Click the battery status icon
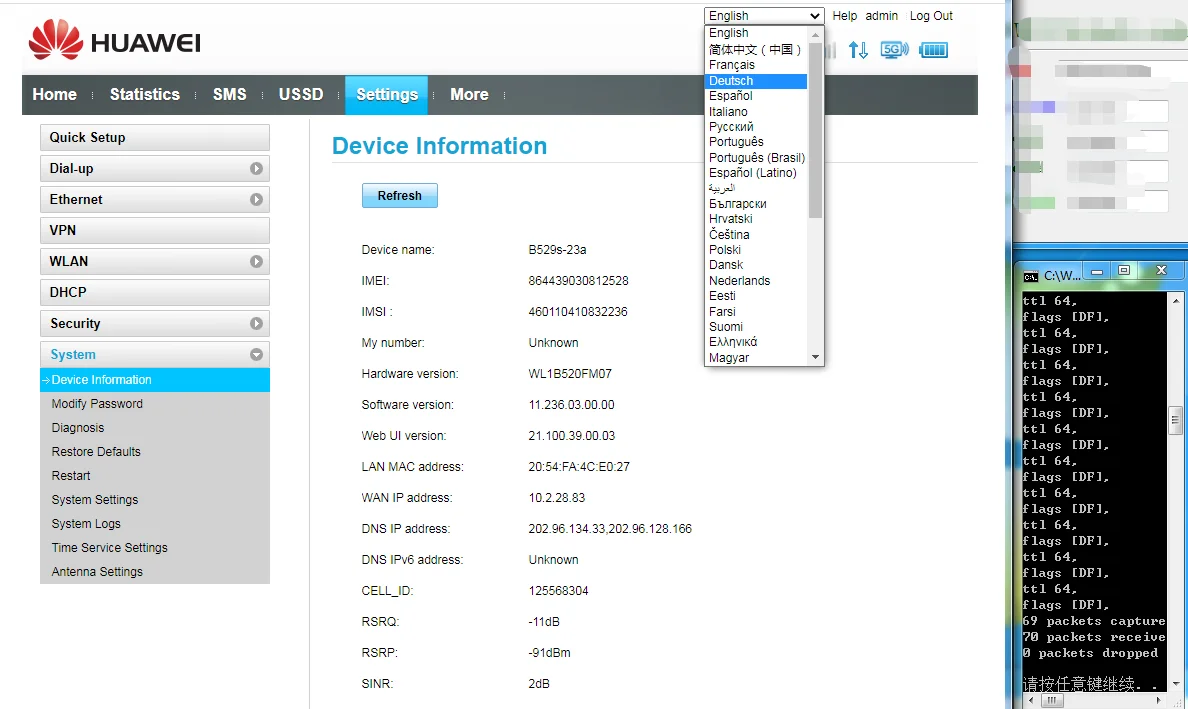The width and height of the screenshot is (1188, 709). pyautogui.click(x=933, y=50)
